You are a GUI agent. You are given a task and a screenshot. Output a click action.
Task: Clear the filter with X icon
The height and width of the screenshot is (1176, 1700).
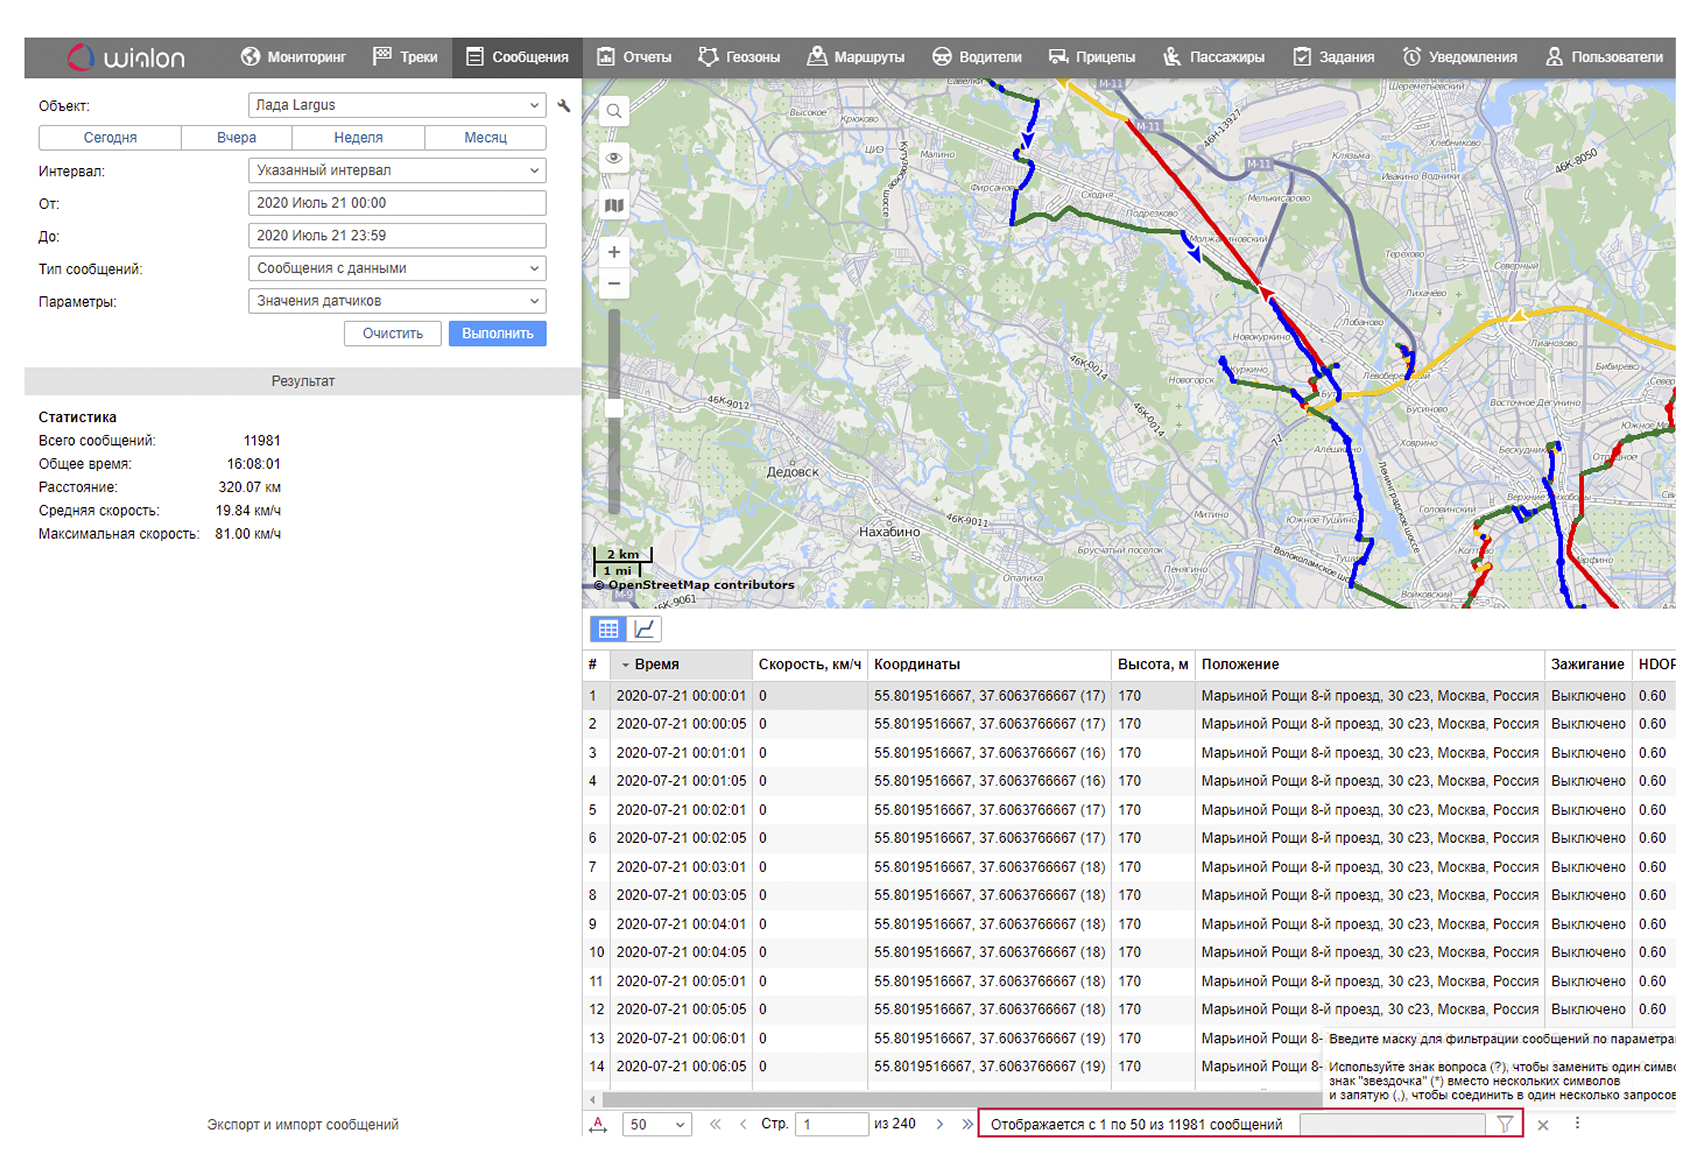pos(1543,1125)
